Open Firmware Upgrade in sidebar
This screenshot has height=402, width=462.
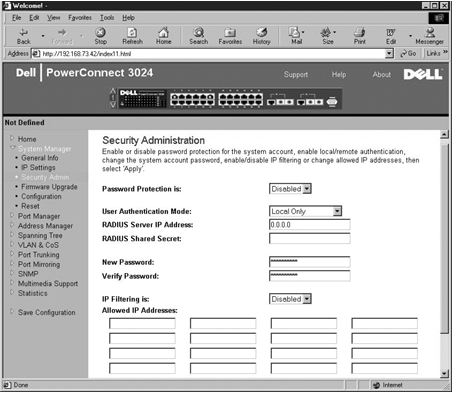pos(49,187)
